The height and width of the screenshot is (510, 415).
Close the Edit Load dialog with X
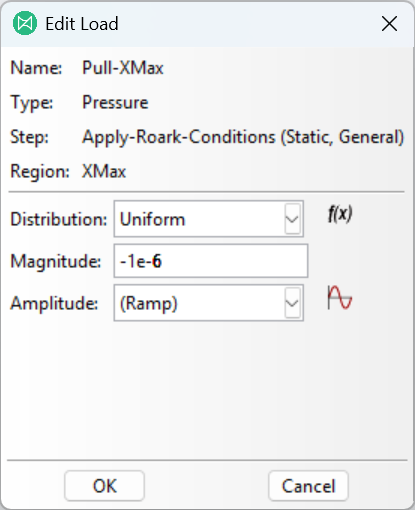[389, 24]
